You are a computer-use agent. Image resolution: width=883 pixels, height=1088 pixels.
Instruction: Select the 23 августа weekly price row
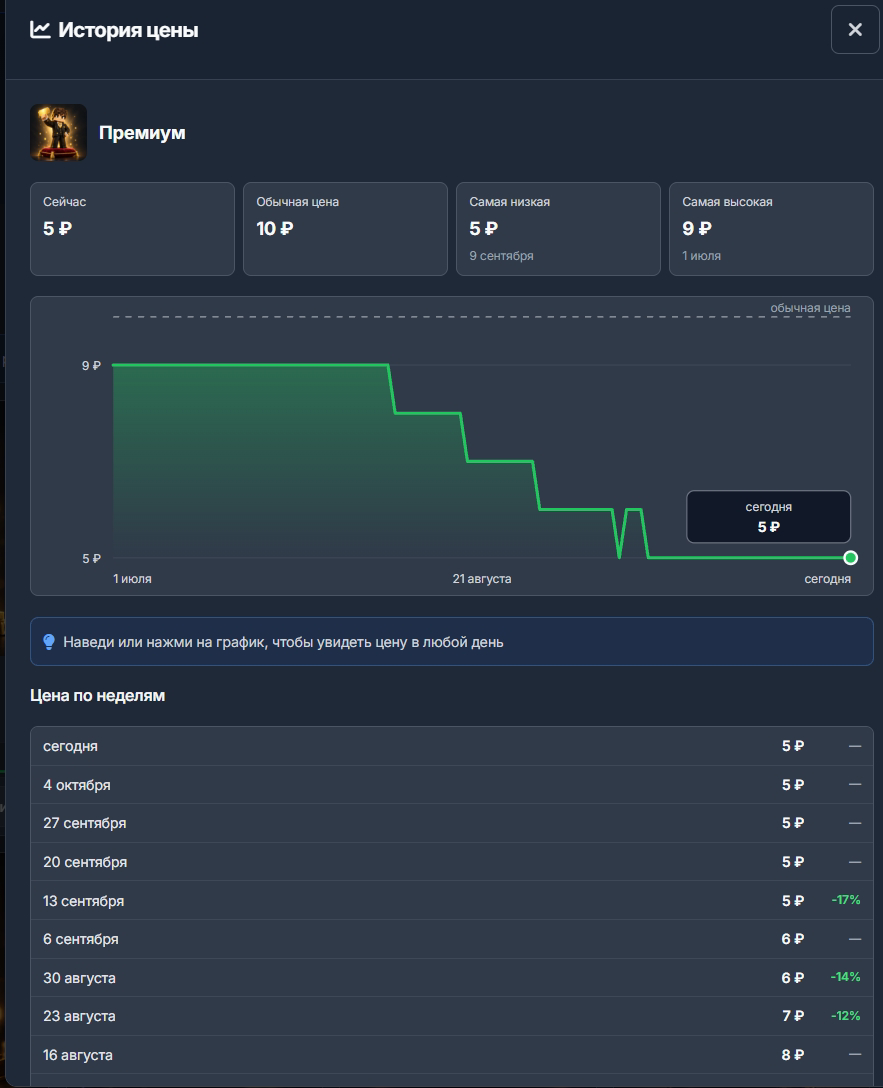coord(452,1016)
